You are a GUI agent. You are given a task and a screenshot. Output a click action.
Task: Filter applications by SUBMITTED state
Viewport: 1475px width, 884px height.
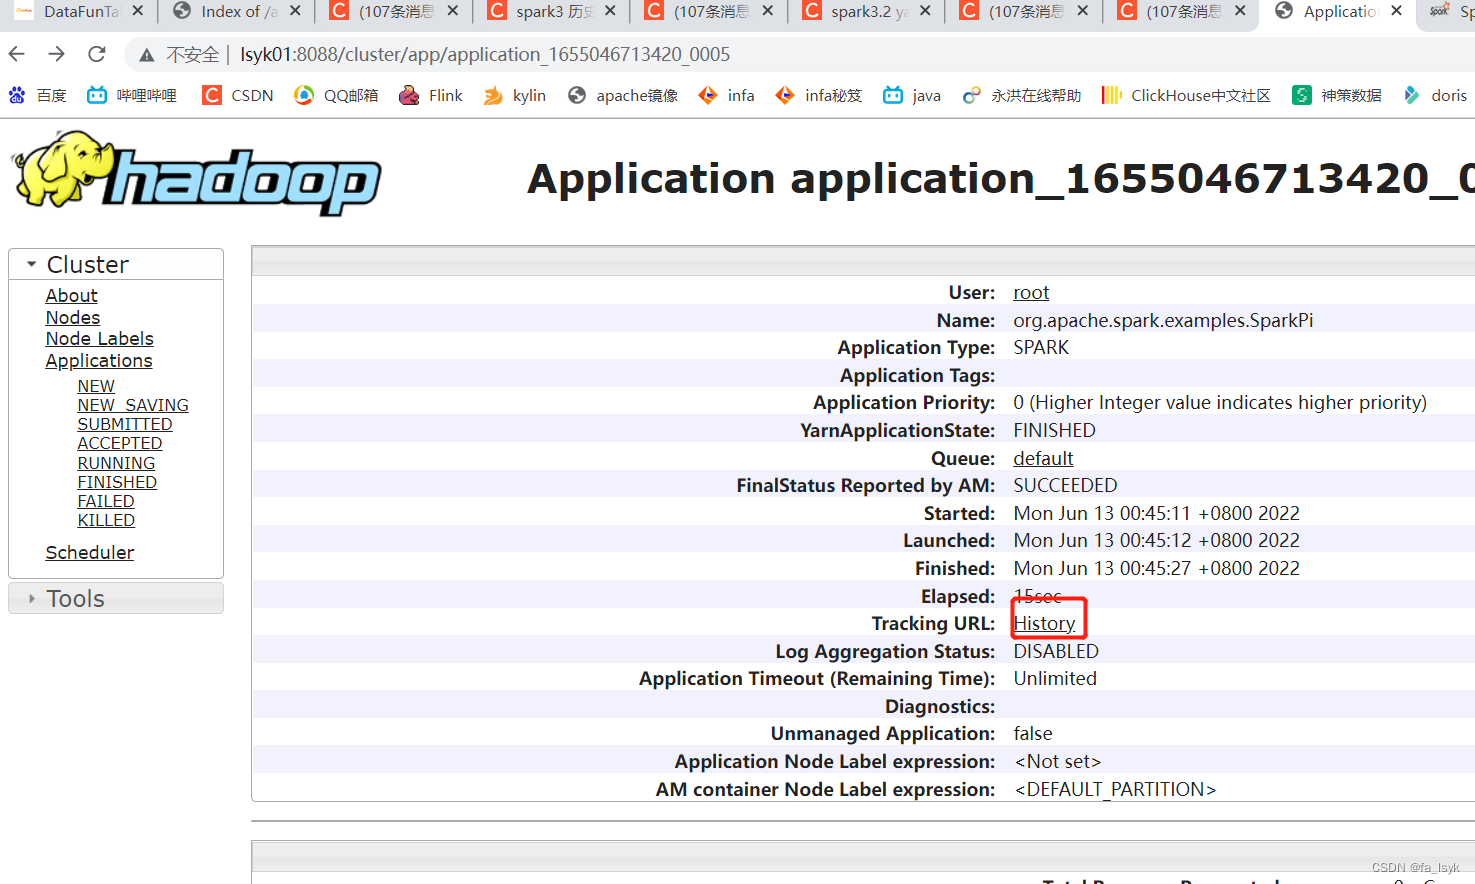(125, 424)
